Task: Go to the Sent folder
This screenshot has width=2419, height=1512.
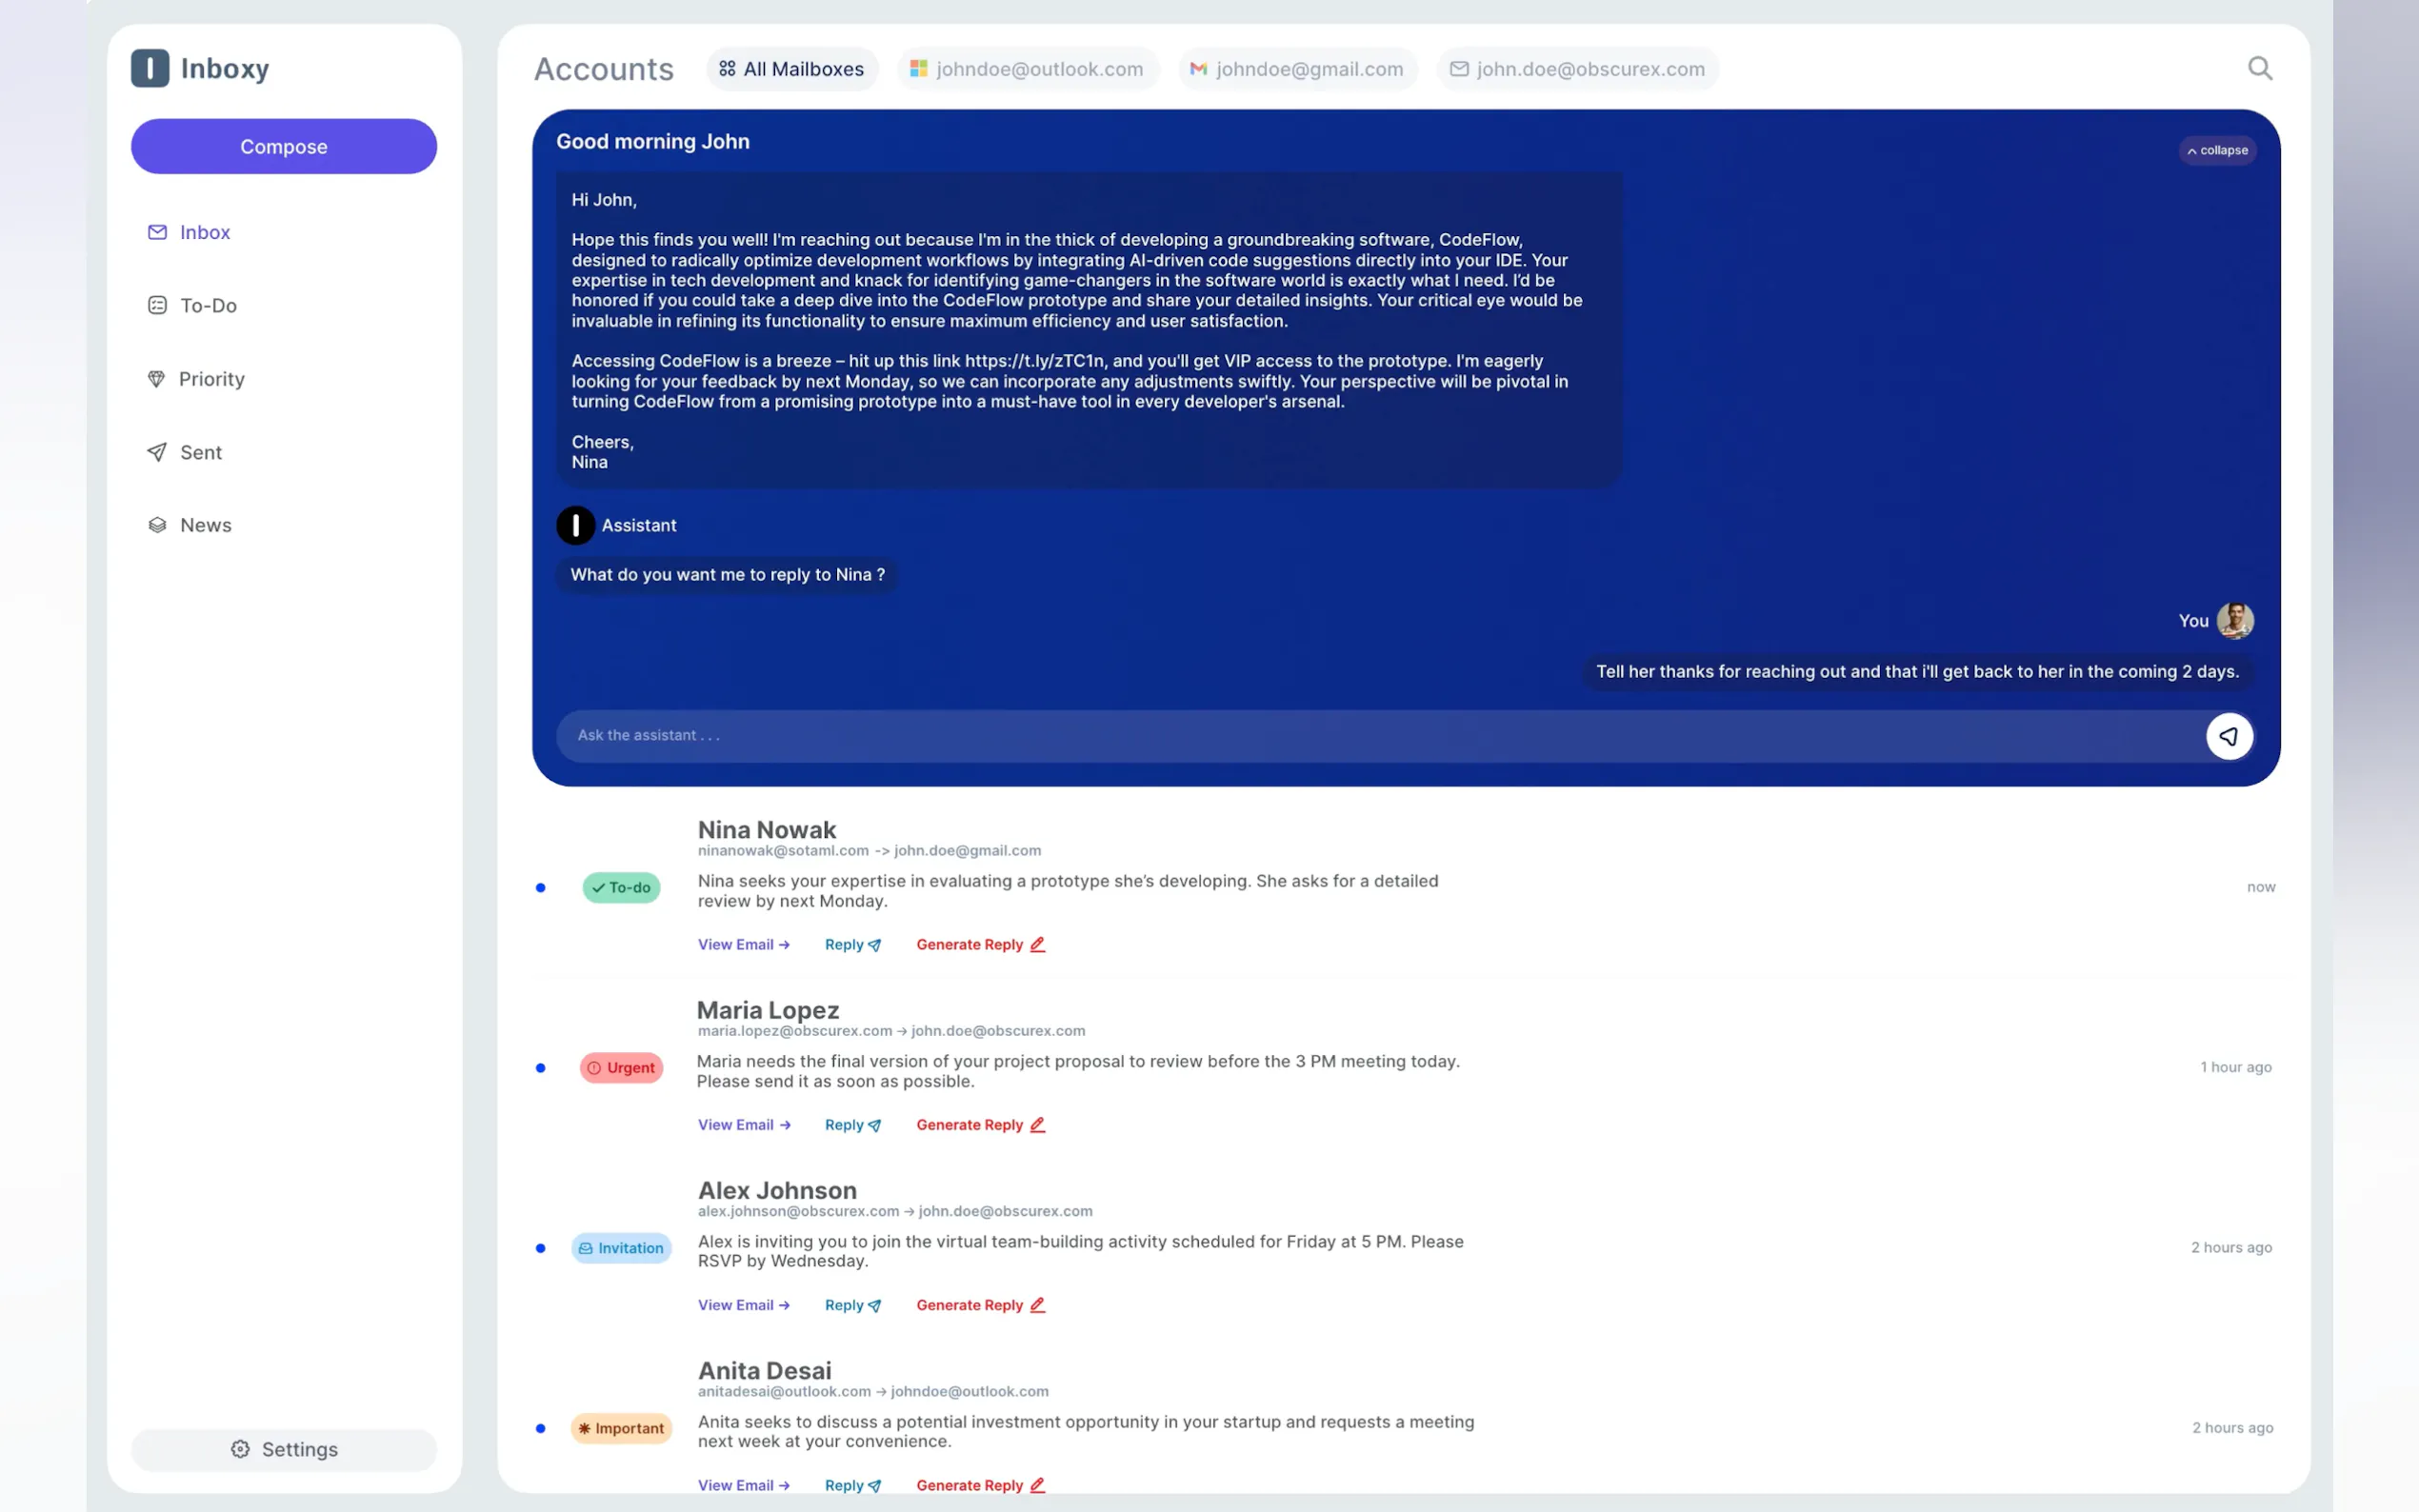Action: 200,452
